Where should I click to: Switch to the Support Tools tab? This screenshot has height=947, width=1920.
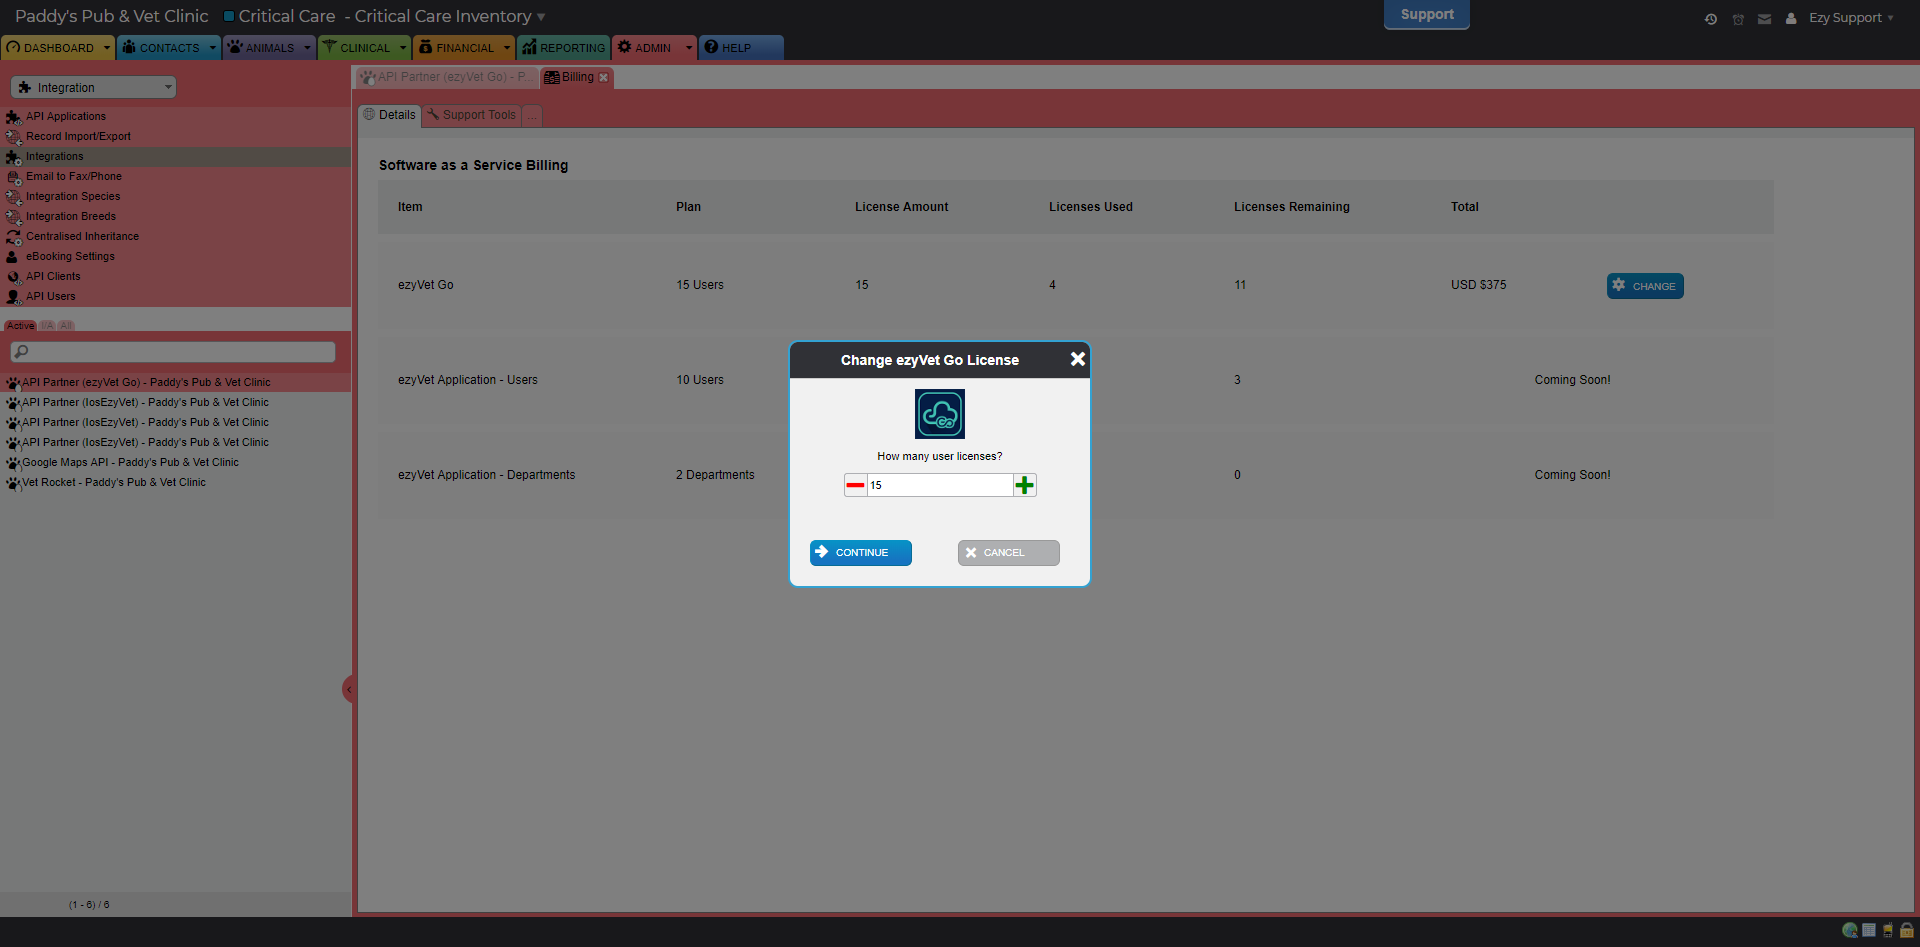pos(471,115)
